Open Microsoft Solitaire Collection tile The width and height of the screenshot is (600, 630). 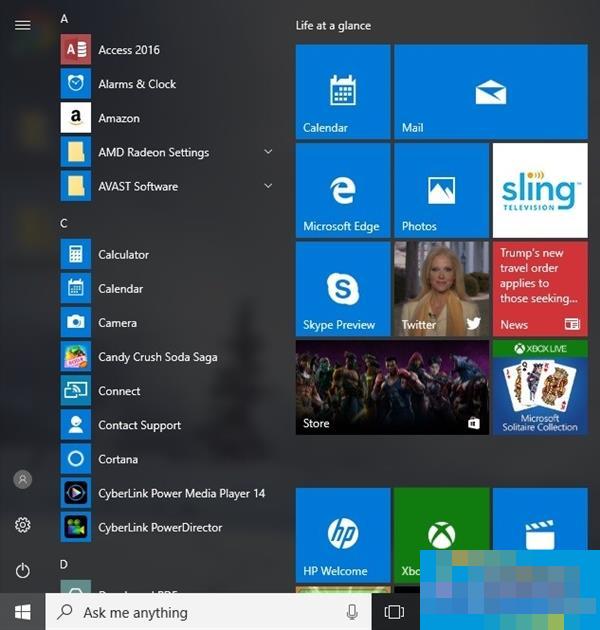point(540,387)
